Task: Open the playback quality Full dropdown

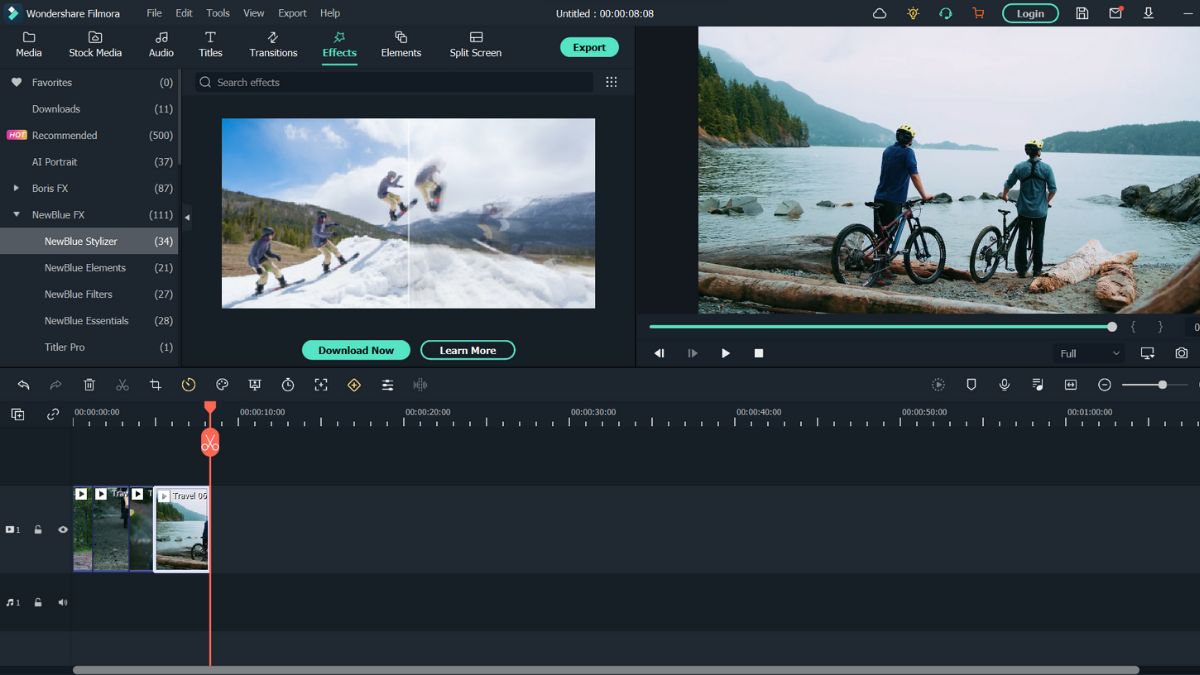Action: click(1088, 353)
